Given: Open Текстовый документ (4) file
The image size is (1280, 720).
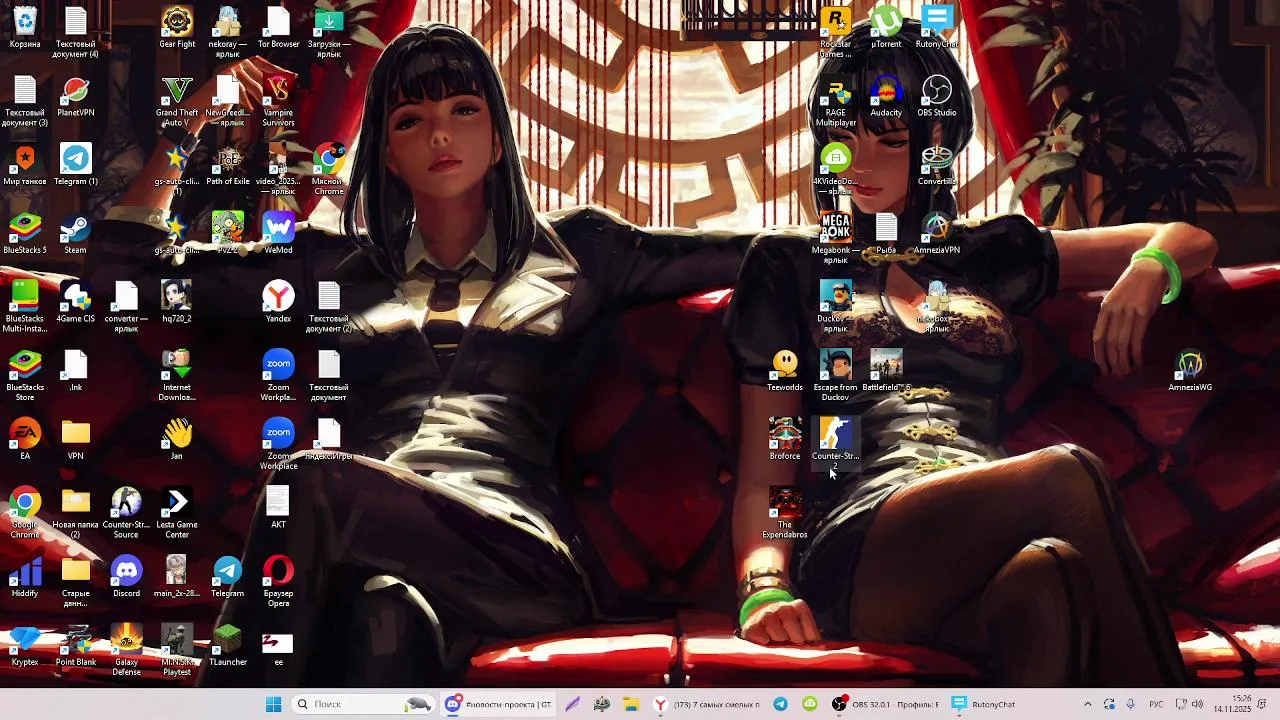Looking at the screenshot, I should (x=76, y=32).
